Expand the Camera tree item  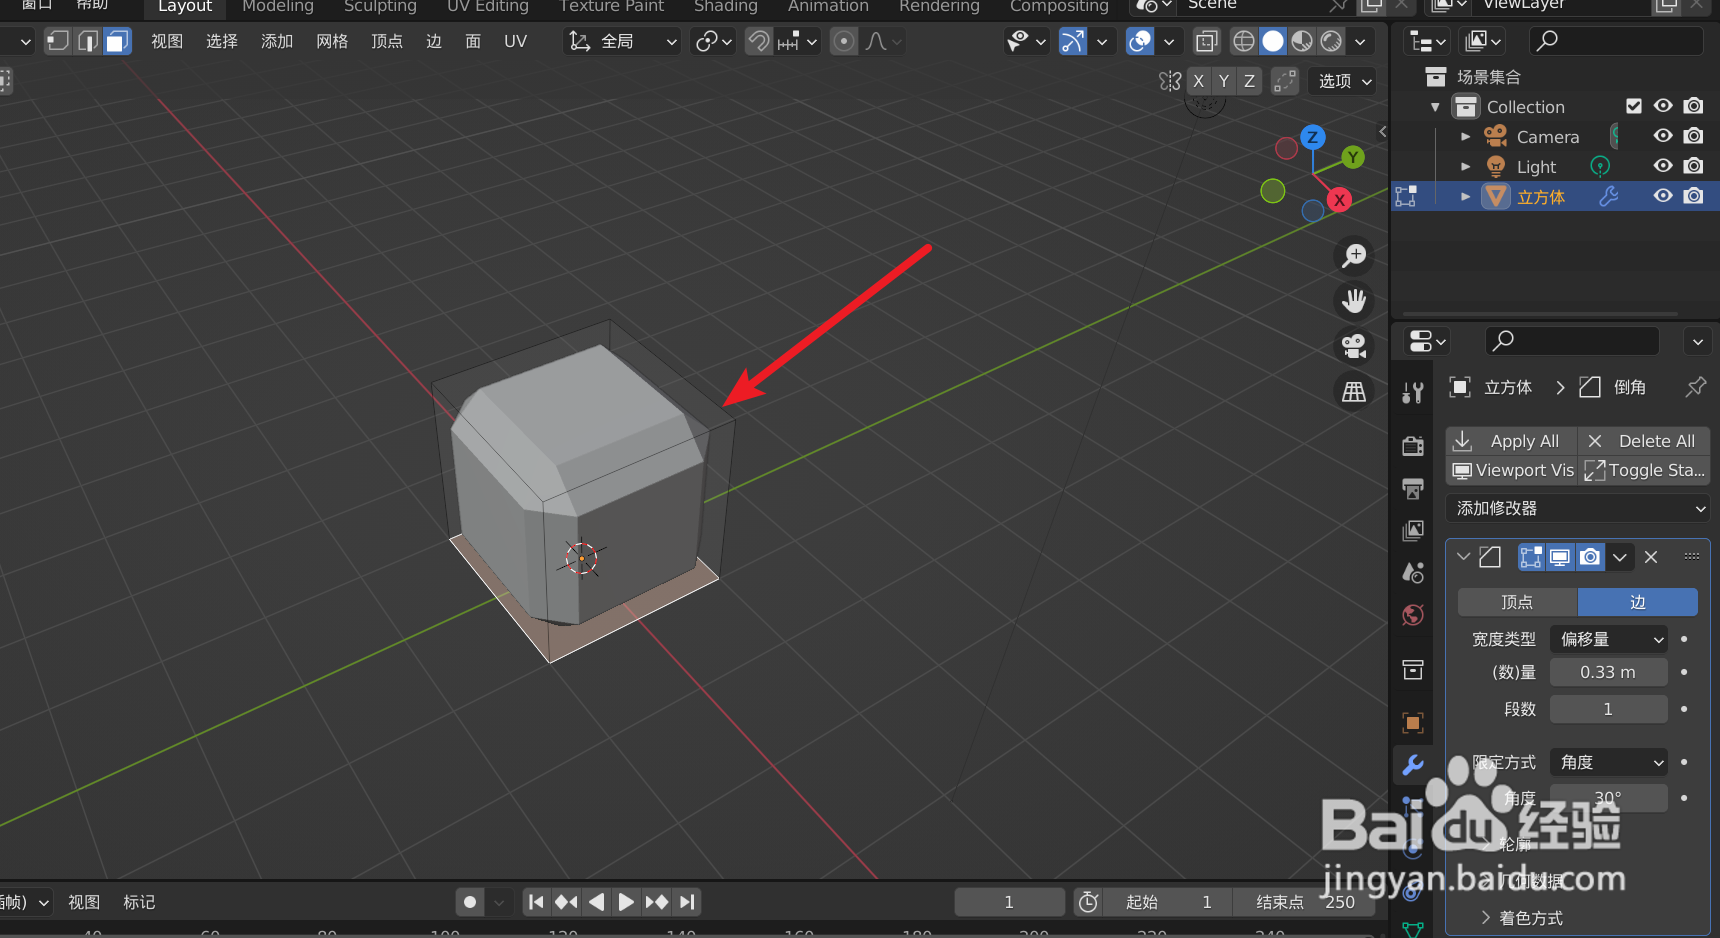tap(1466, 137)
